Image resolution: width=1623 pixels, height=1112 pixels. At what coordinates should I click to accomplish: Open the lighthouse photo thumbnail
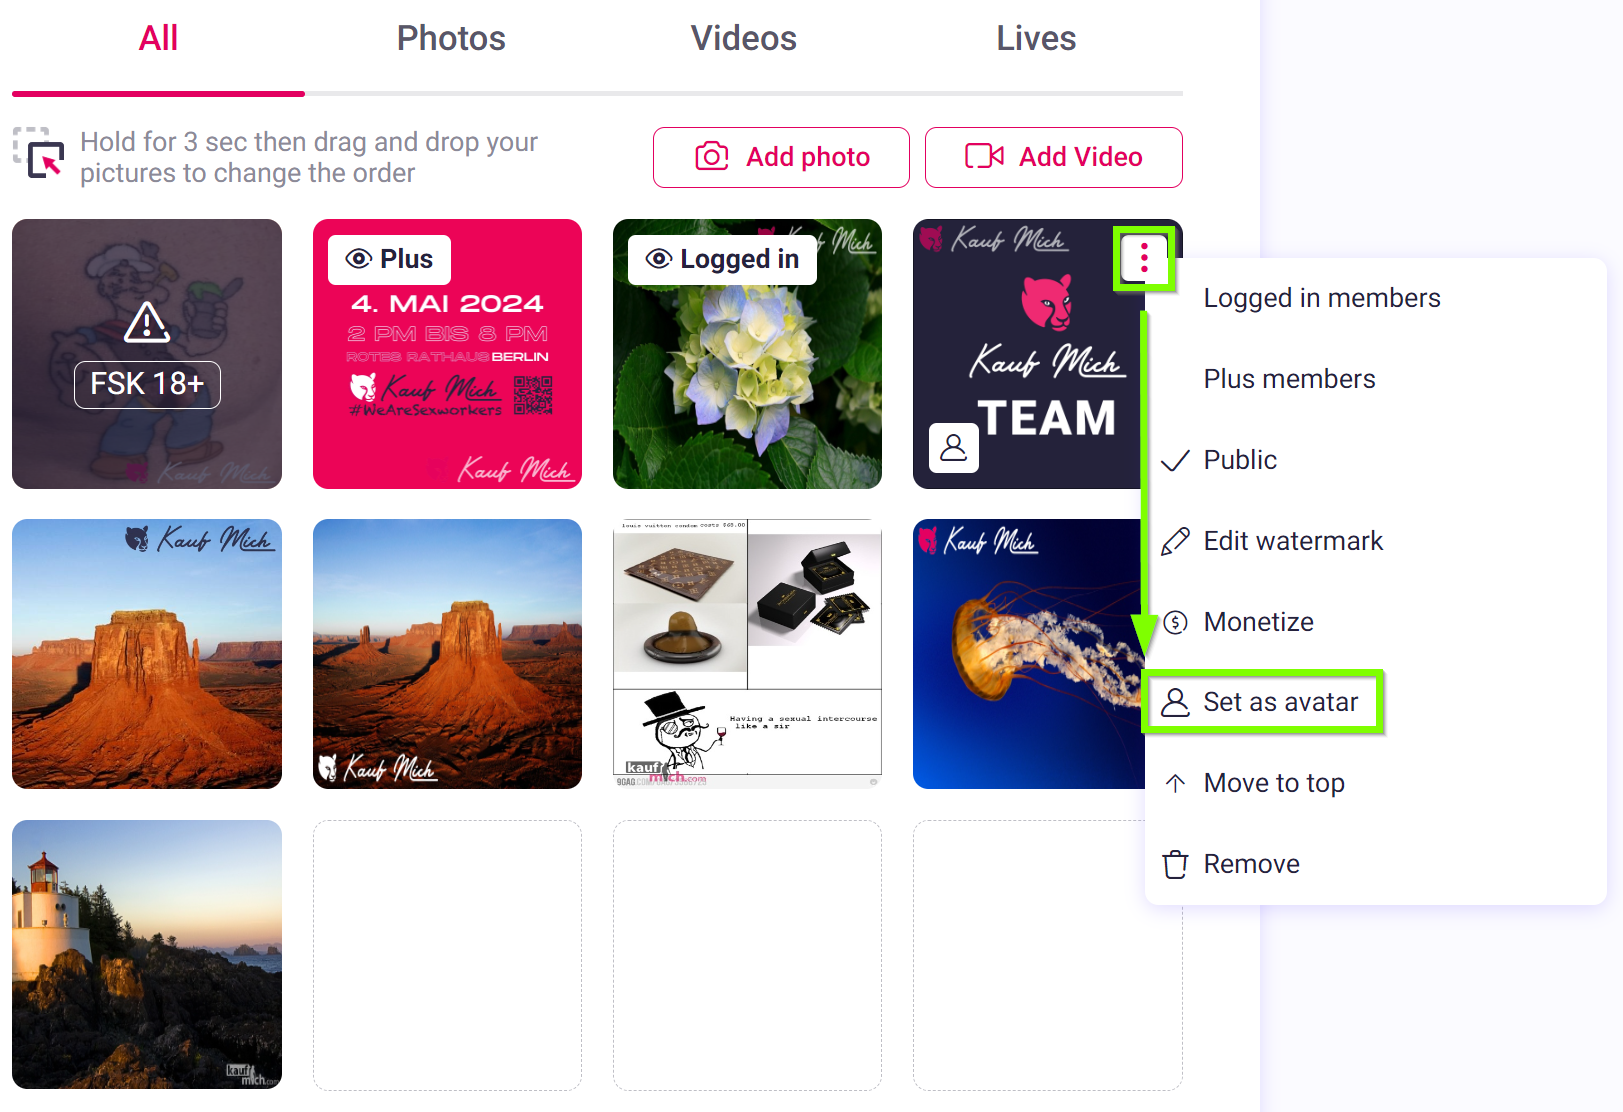[x=147, y=955]
